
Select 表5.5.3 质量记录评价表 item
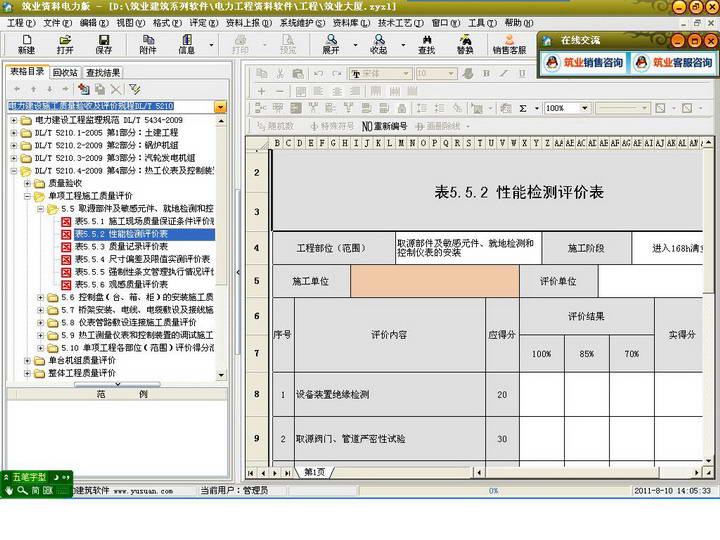121,247
